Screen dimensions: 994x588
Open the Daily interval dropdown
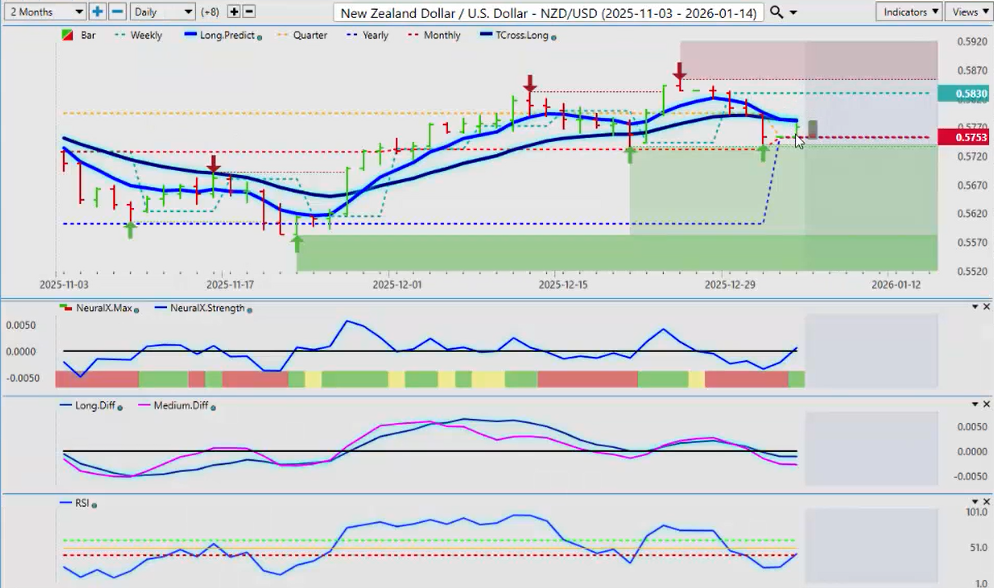[x=161, y=12]
